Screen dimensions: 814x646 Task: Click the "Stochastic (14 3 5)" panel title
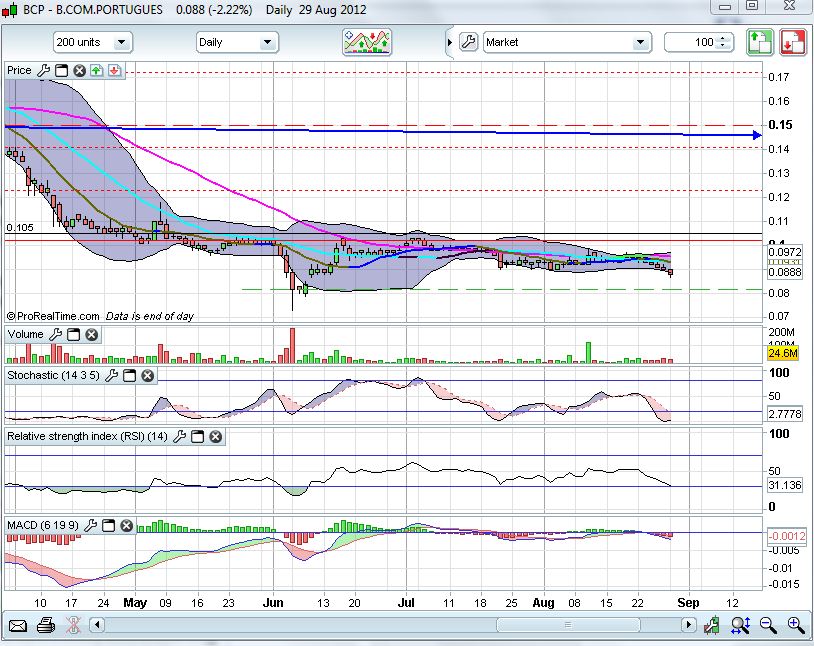53,375
